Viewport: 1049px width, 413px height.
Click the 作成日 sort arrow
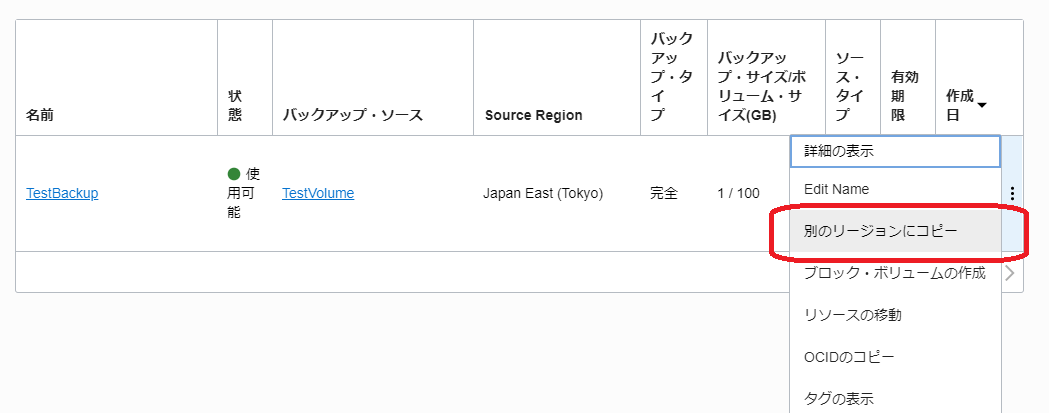(x=982, y=105)
